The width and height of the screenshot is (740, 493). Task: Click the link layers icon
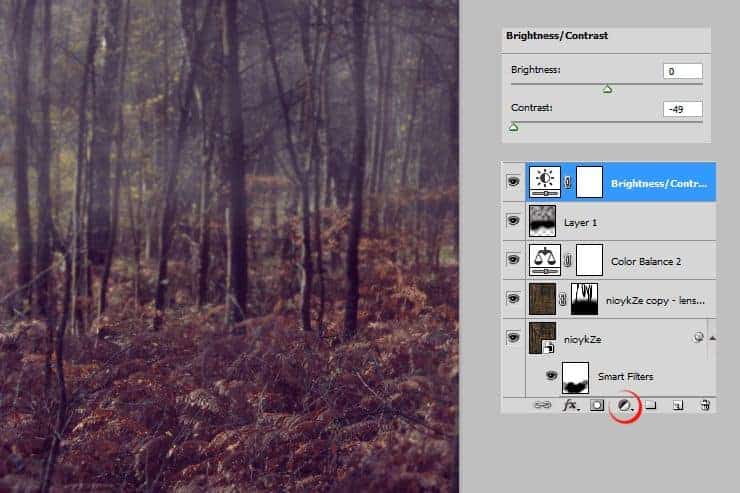pyautogui.click(x=544, y=405)
